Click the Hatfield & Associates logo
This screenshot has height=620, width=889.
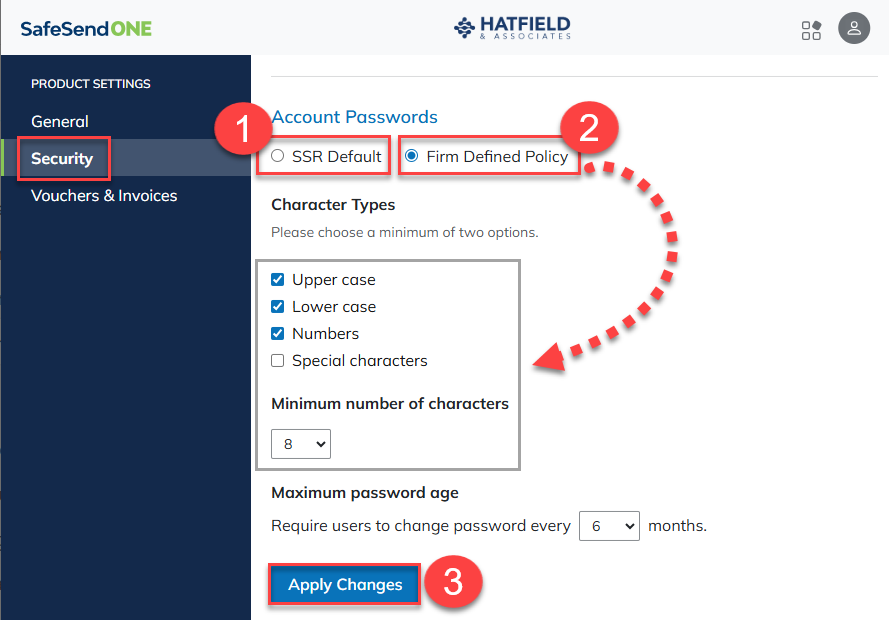[512, 28]
